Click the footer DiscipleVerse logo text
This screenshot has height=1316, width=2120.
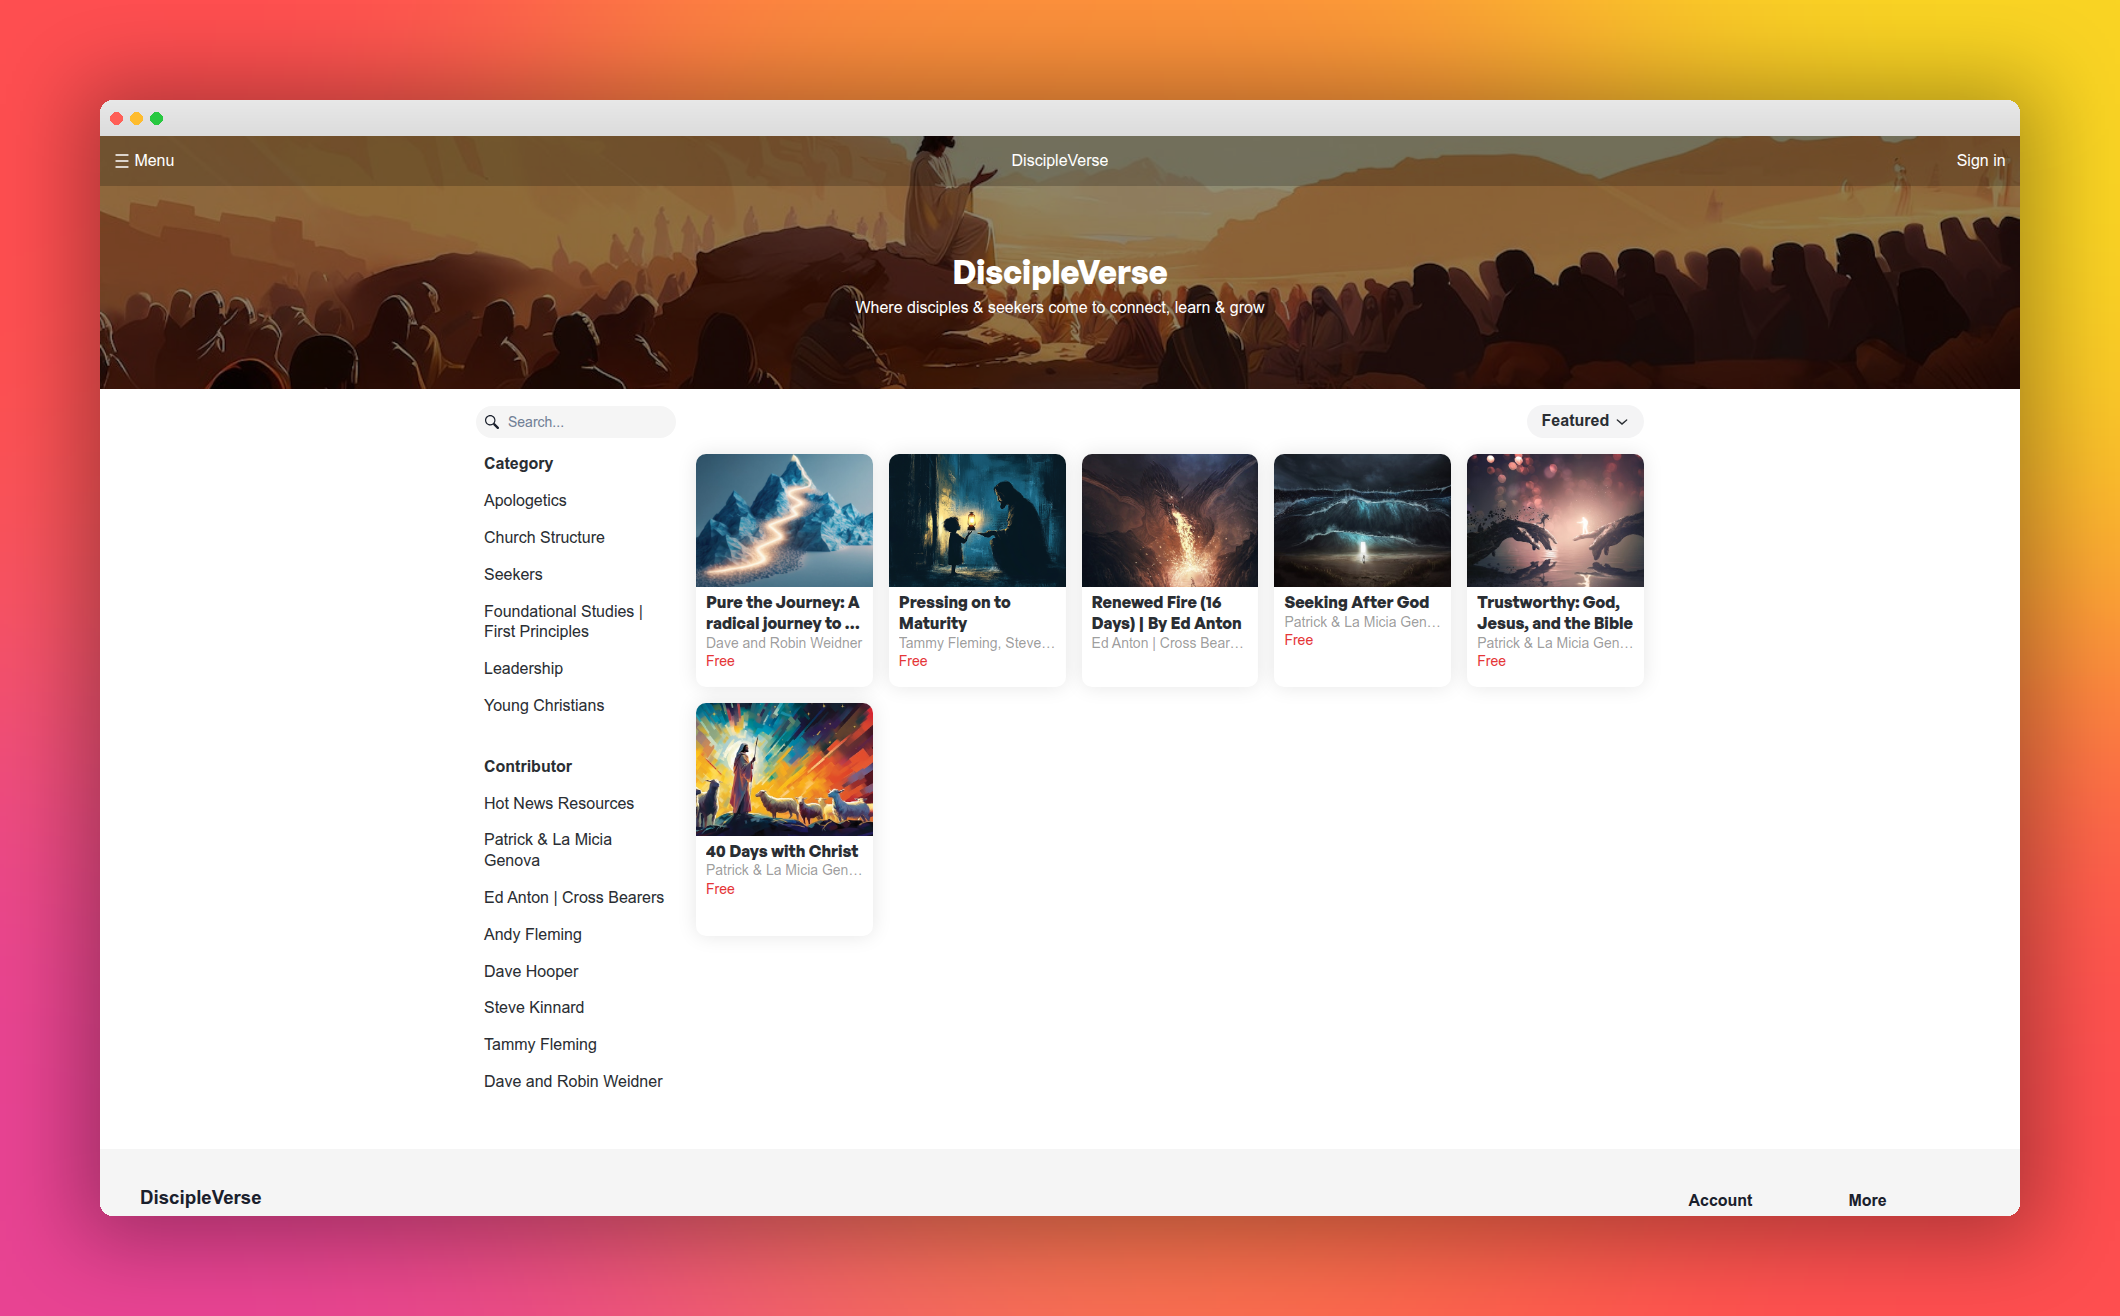coord(200,1197)
